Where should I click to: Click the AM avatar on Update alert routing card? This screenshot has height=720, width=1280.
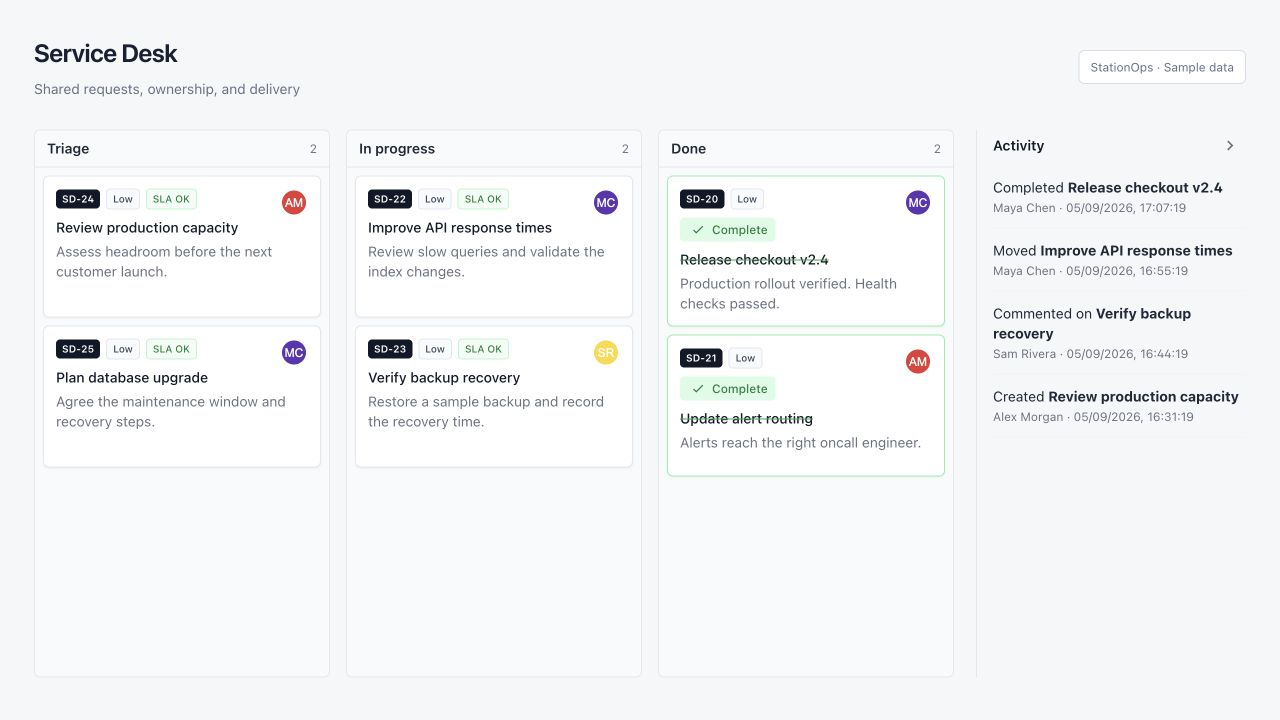[x=918, y=362]
